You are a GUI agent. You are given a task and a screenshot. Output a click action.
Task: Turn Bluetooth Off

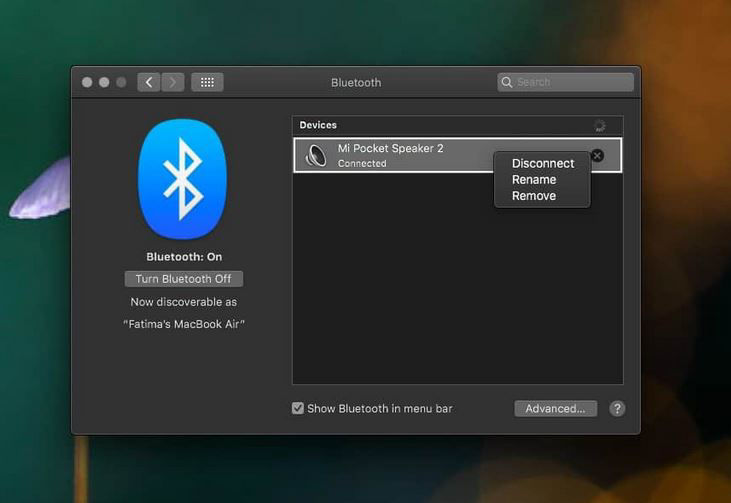[184, 279]
